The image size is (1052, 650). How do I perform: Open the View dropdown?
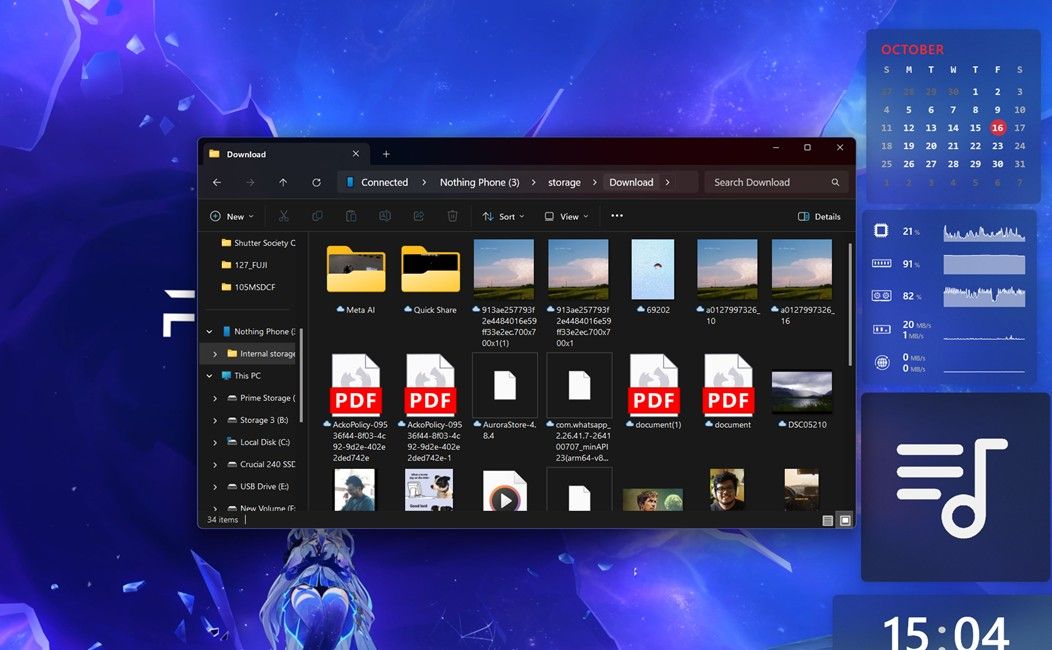click(x=566, y=217)
